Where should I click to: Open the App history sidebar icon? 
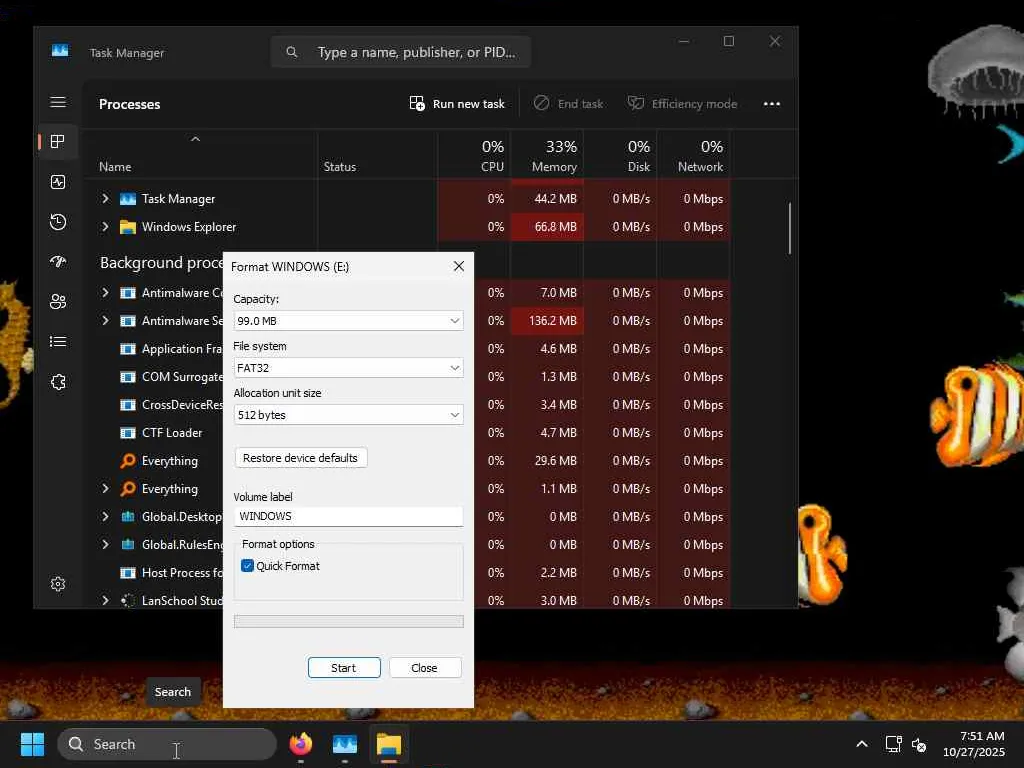click(57, 222)
